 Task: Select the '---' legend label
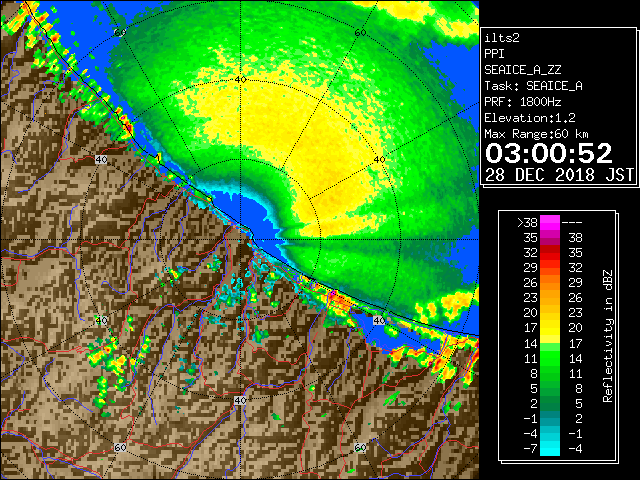click(572, 223)
